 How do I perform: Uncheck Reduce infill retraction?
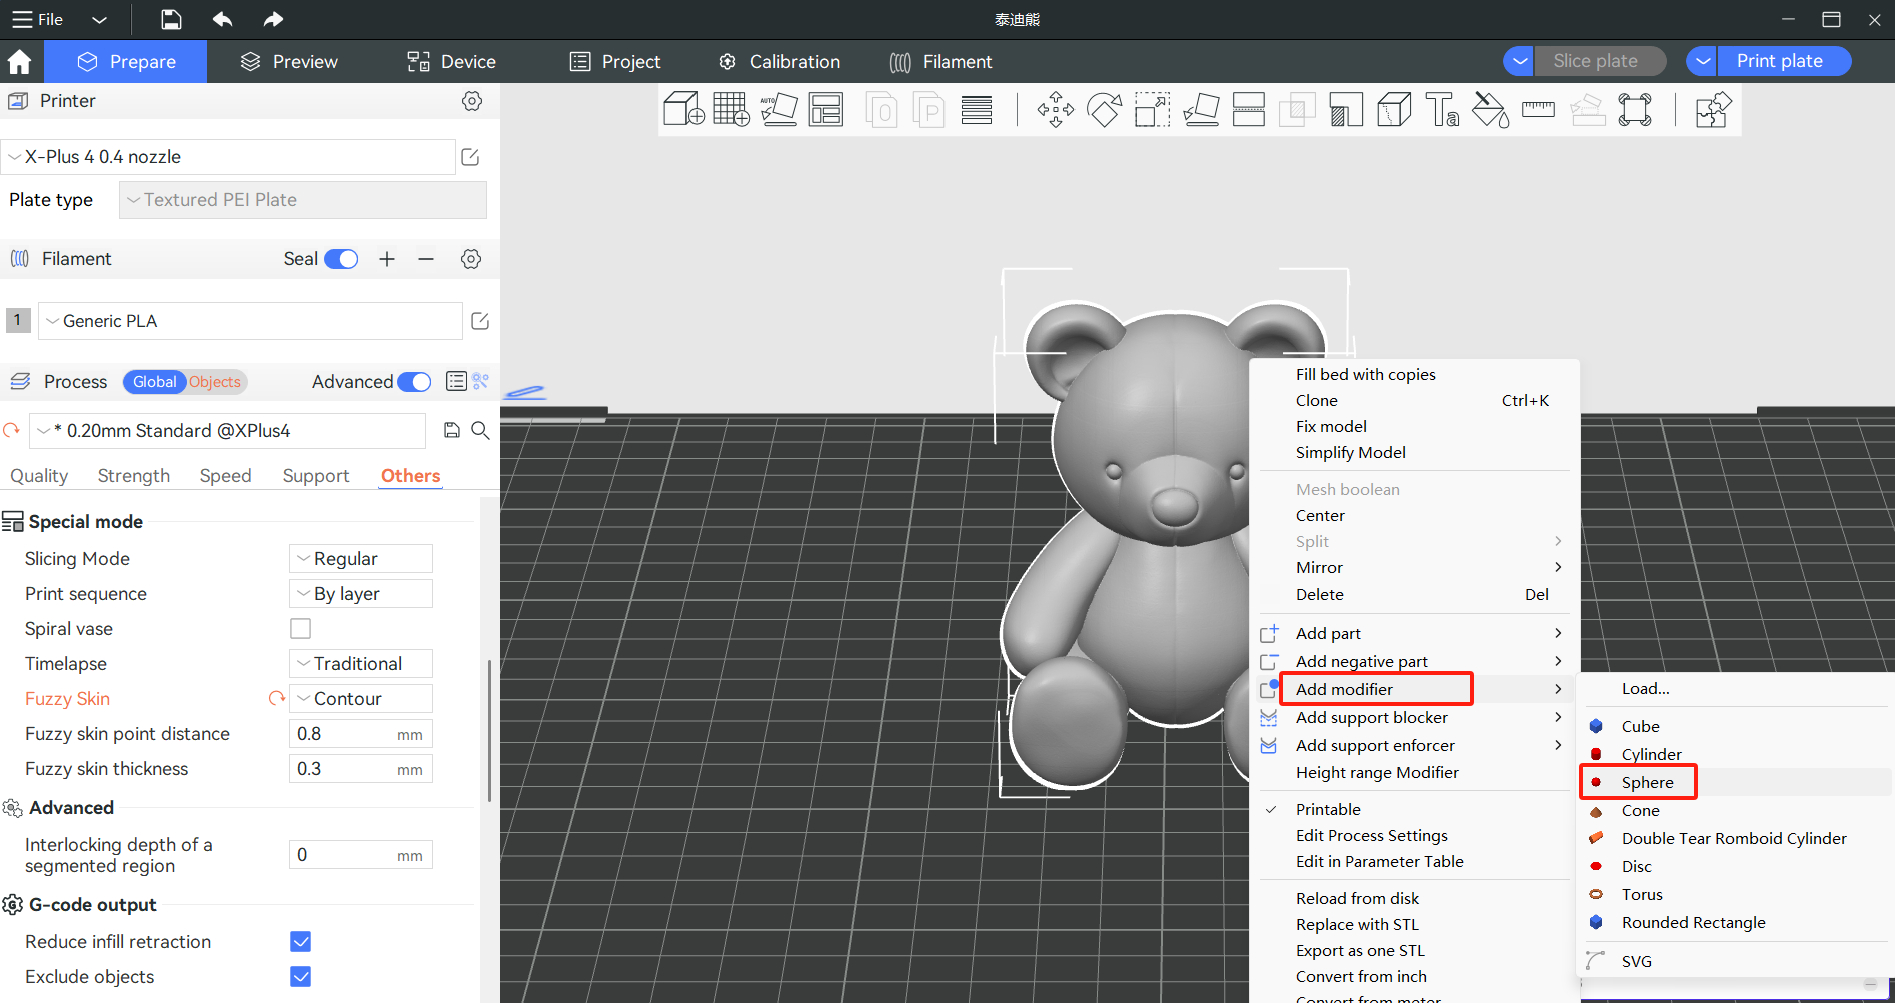point(300,941)
